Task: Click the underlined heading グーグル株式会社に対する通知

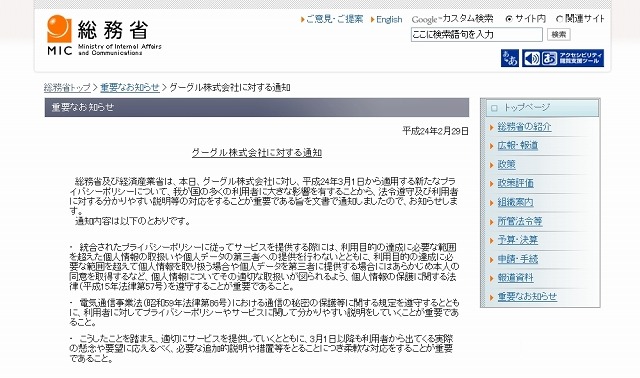Action: pos(257,153)
